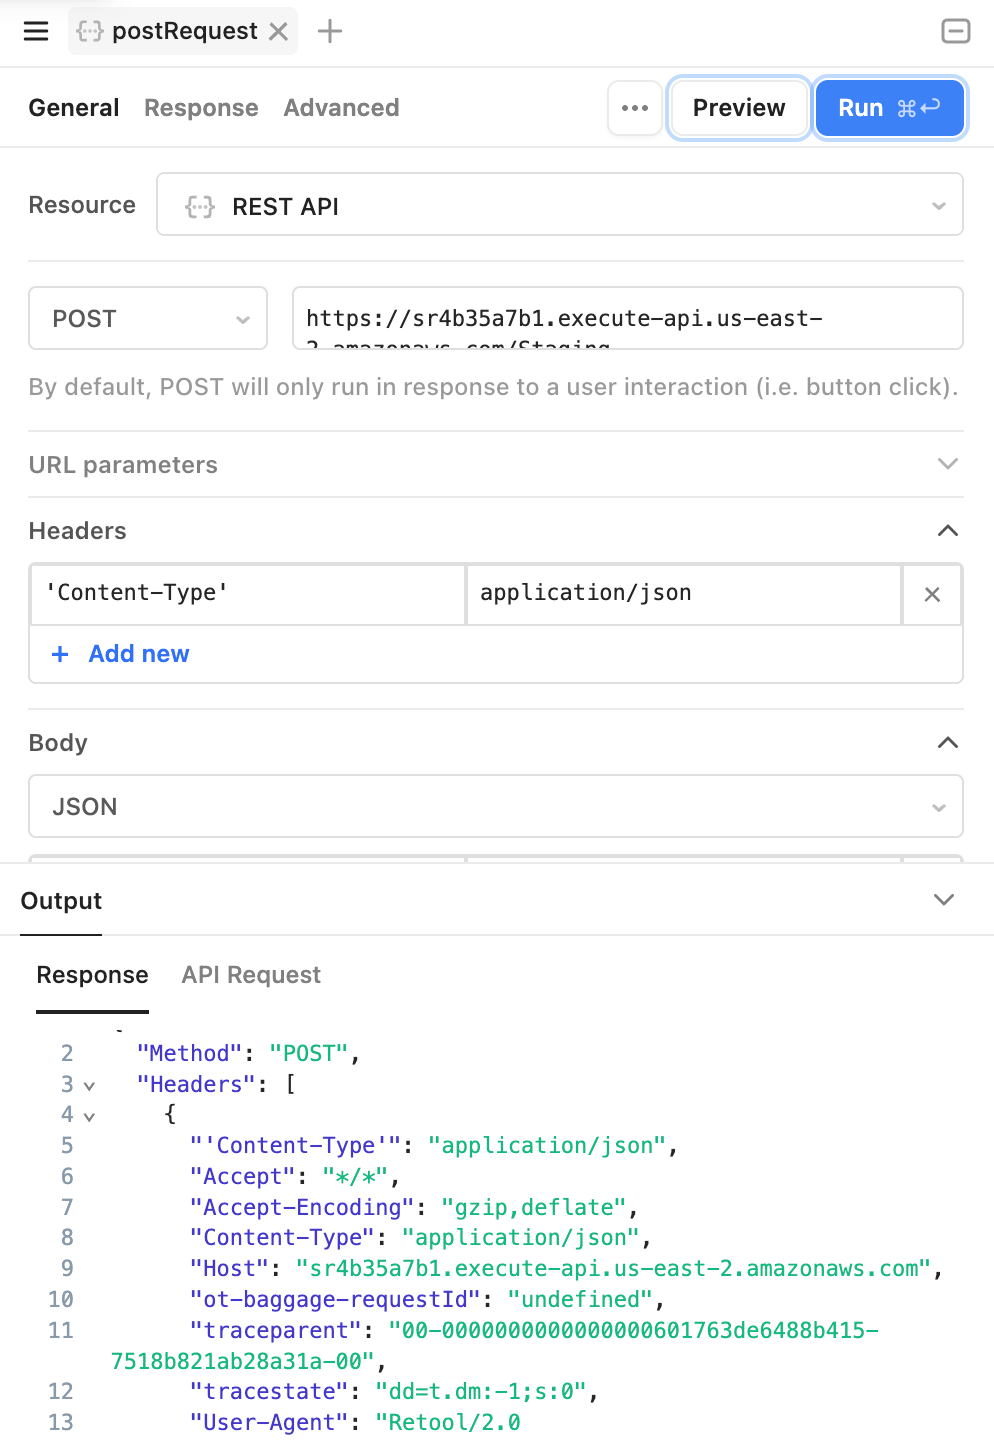Click the "tracestate" response line
Image resolution: width=994 pixels, height=1446 pixels.
pos(394,1392)
